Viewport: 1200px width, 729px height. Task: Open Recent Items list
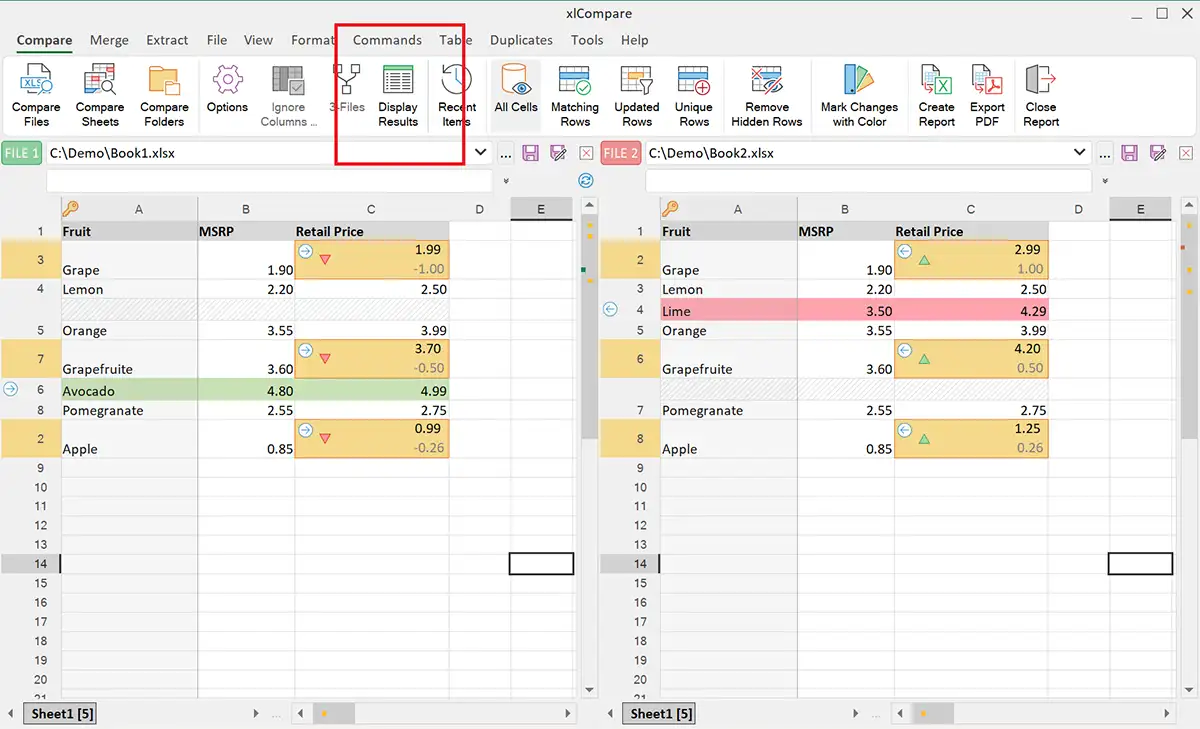click(455, 95)
